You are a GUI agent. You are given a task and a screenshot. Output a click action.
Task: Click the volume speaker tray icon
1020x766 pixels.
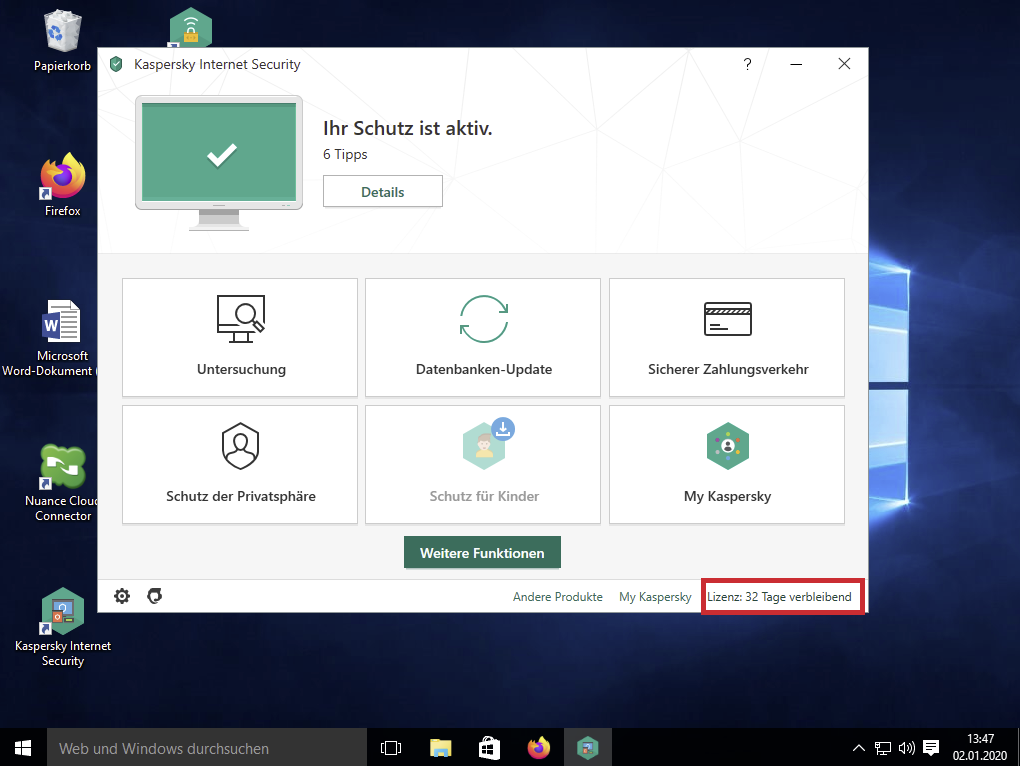(906, 748)
